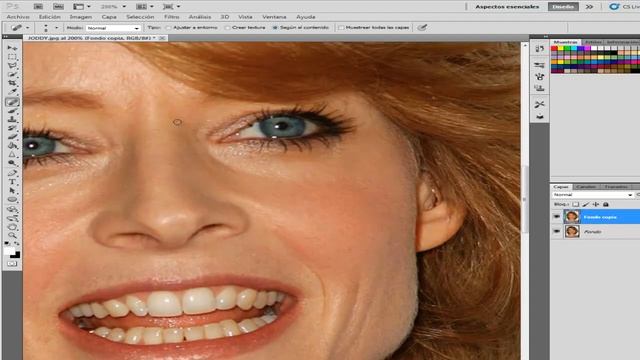The height and width of the screenshot is (360, 640).
Task: Open the Ventana menu
Action: point(274,17)
